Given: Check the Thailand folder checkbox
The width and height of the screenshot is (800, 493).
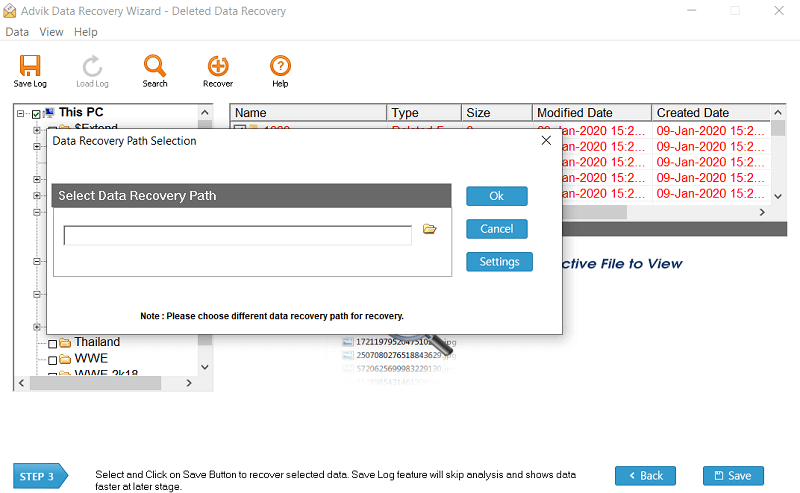Looking at the screenshot, I should click(x=53, y=343).
